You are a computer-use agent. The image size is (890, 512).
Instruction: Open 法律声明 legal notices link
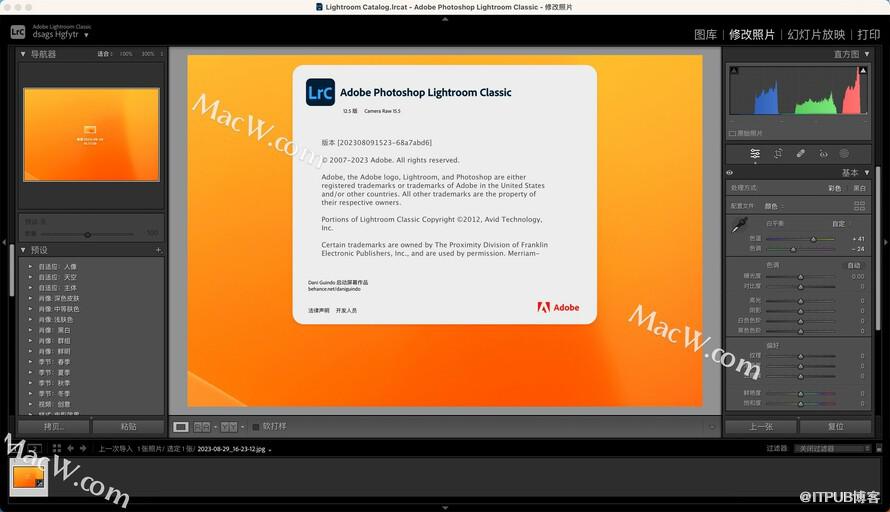(x=318, y=310)
